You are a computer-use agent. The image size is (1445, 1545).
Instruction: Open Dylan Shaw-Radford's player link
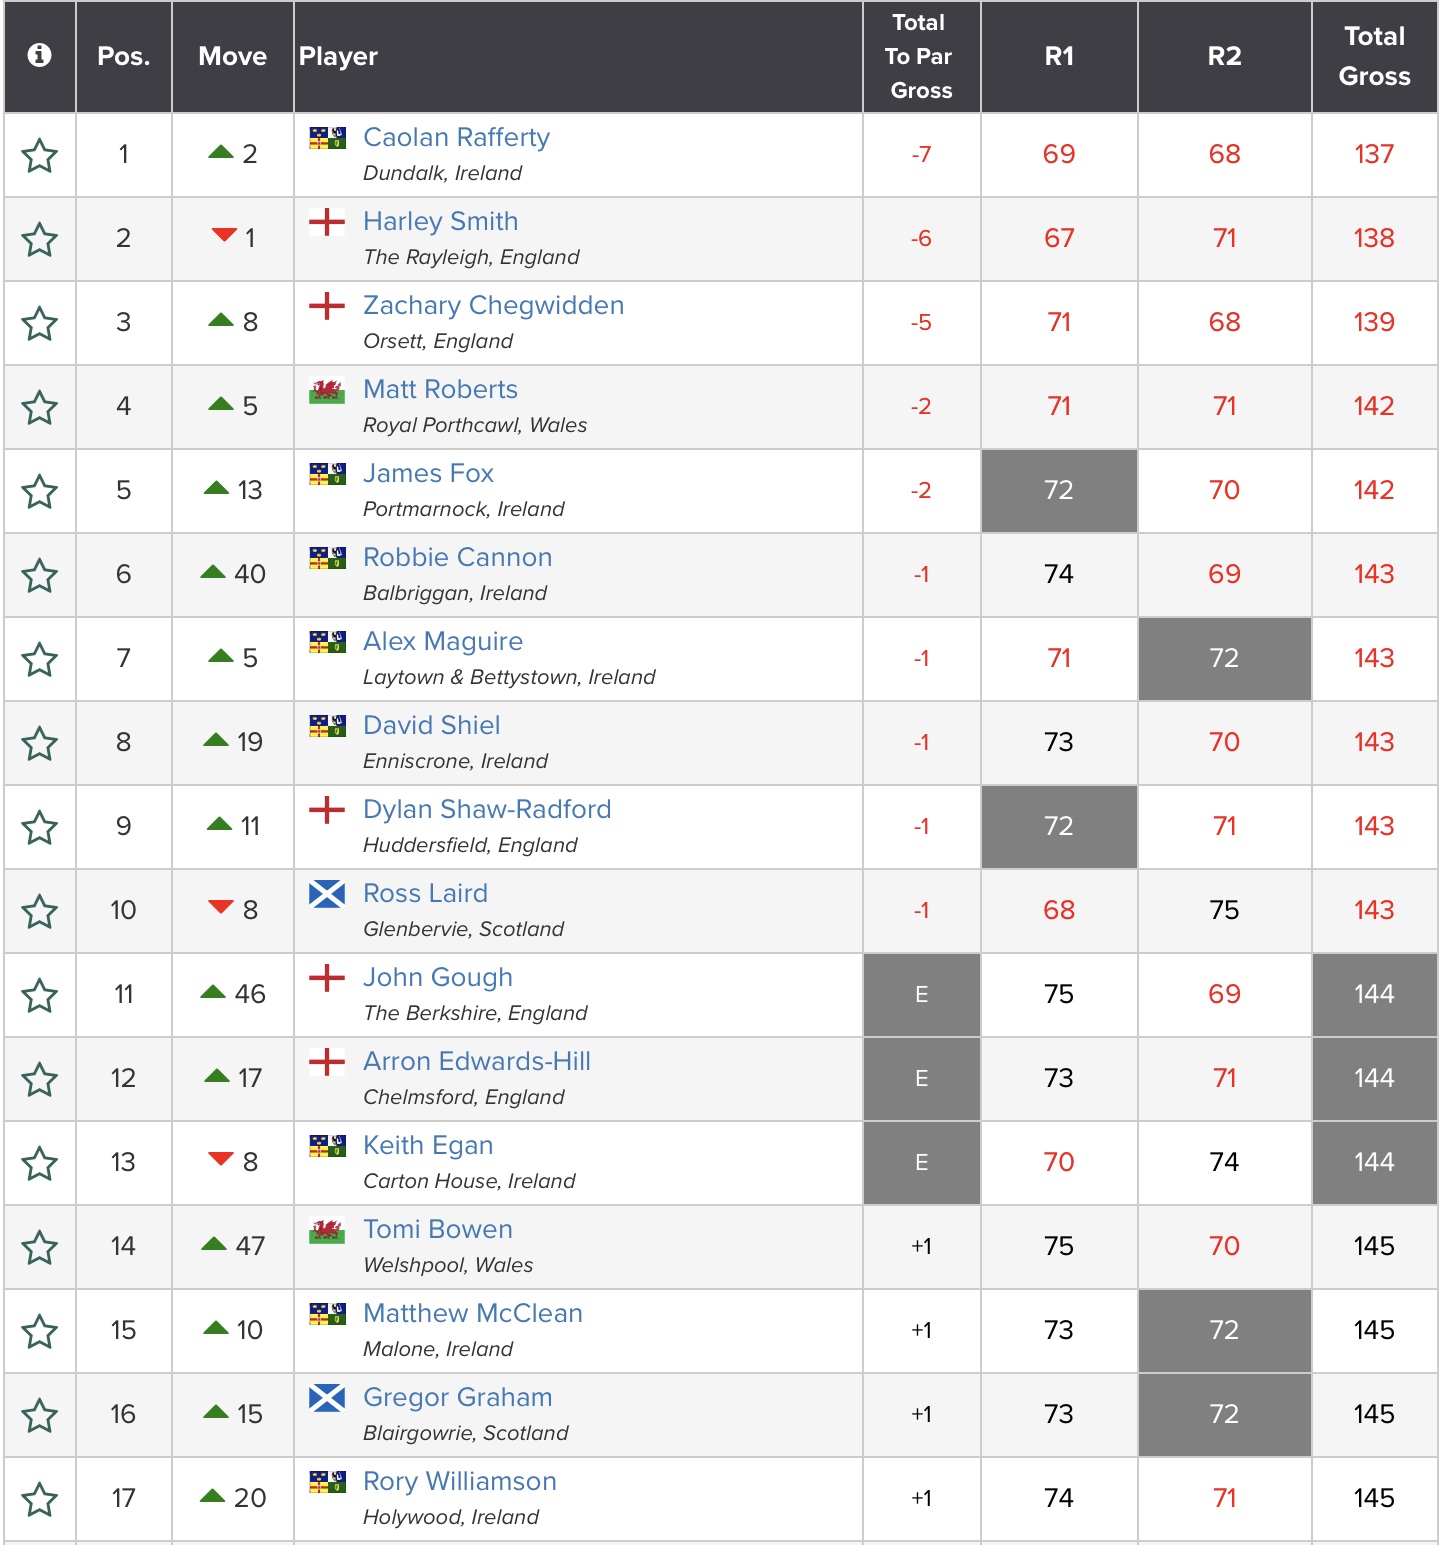click(x=487, y=809)
